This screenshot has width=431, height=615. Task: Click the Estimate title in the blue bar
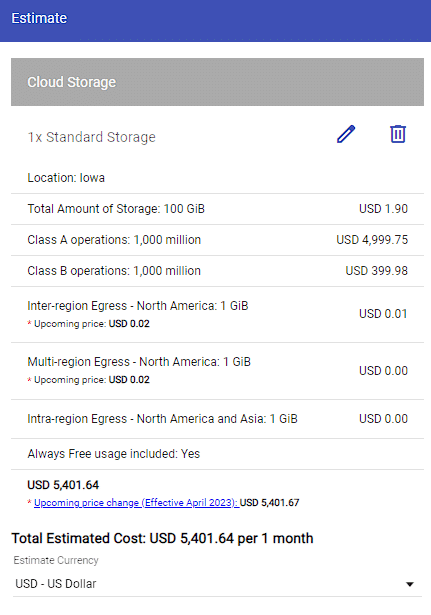[x=39, y=18]
